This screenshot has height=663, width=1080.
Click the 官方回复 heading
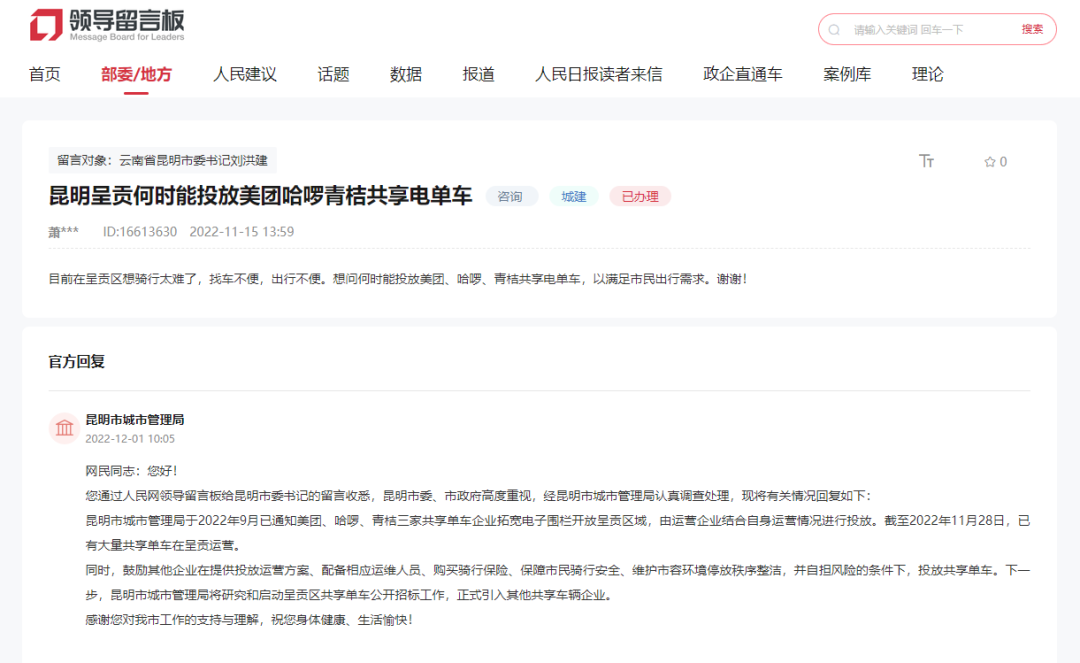76,361
